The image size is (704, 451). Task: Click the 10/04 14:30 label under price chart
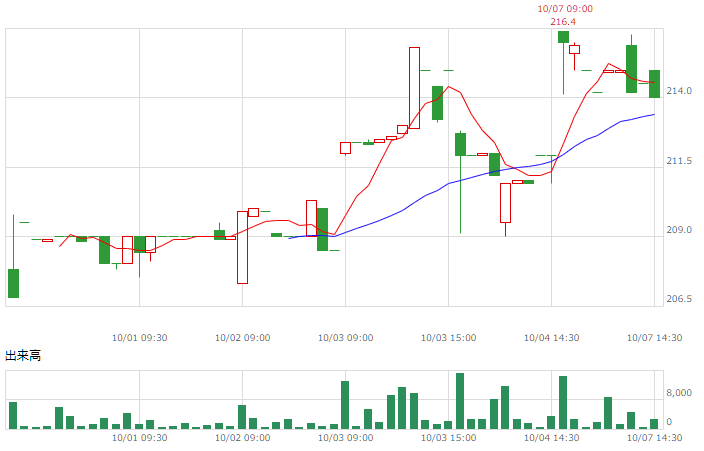(551, 338)
